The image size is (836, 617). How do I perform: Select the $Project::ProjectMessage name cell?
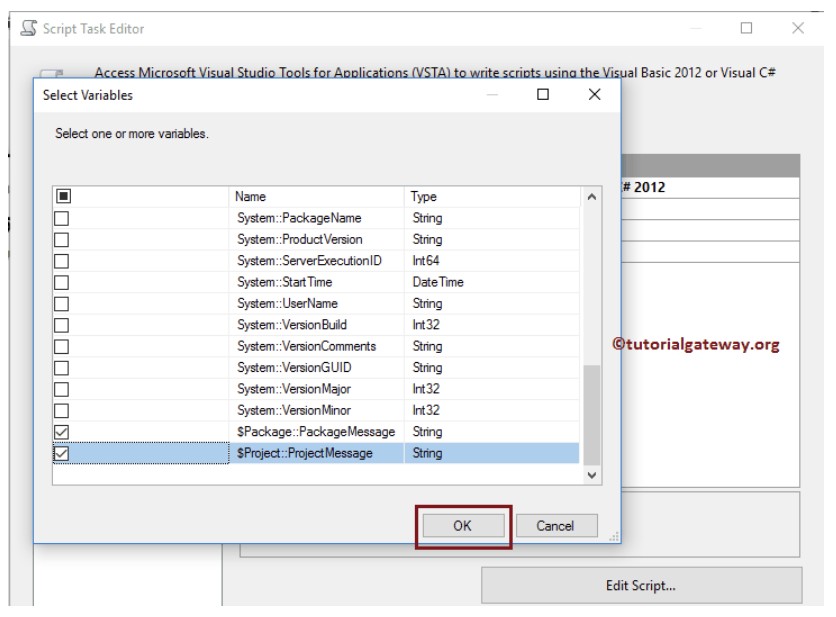coord(316,453)
